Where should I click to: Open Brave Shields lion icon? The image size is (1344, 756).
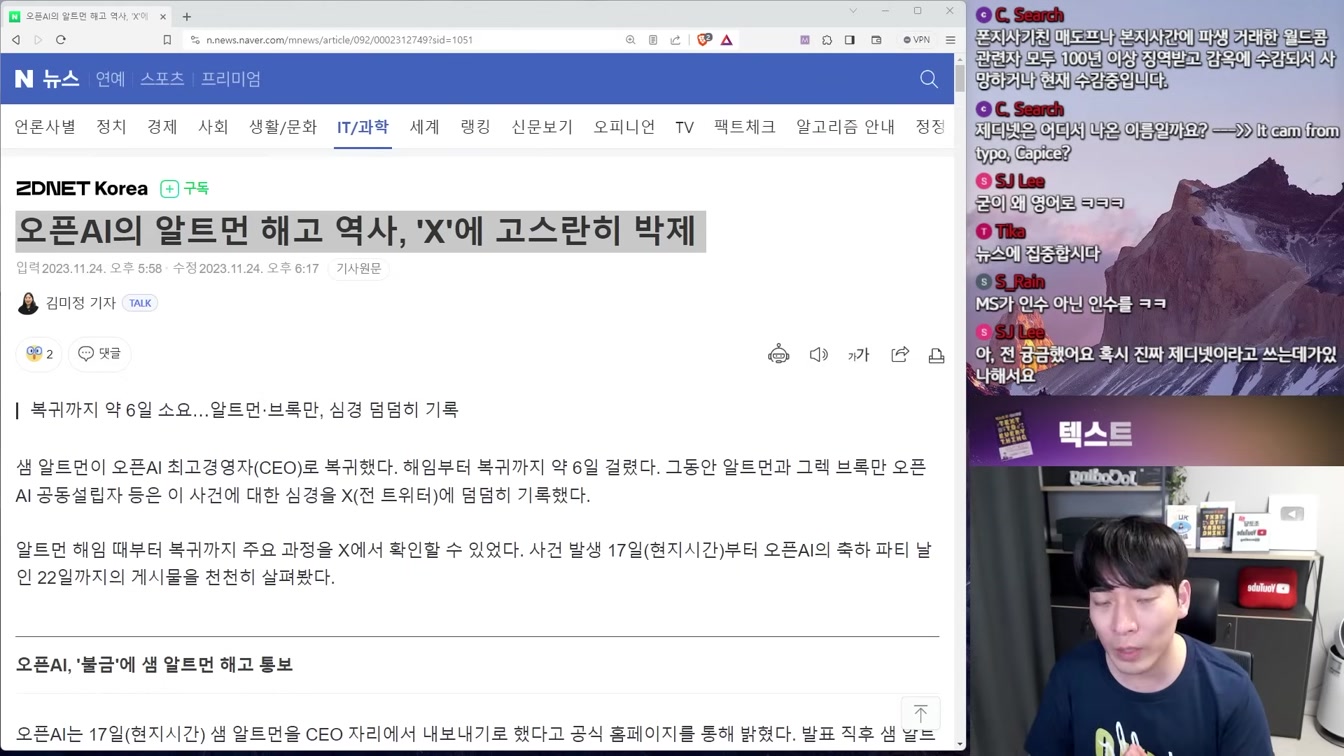[x=704, y=40]
